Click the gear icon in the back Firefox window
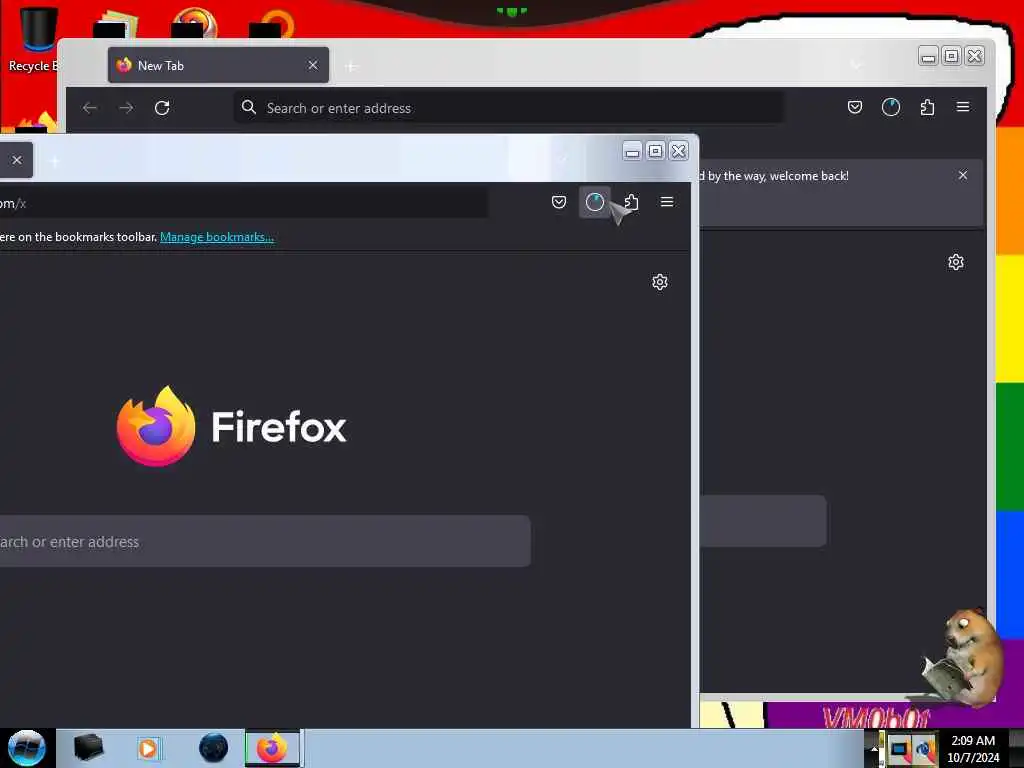Screen dimensions: 1024x768 (955, 262)
